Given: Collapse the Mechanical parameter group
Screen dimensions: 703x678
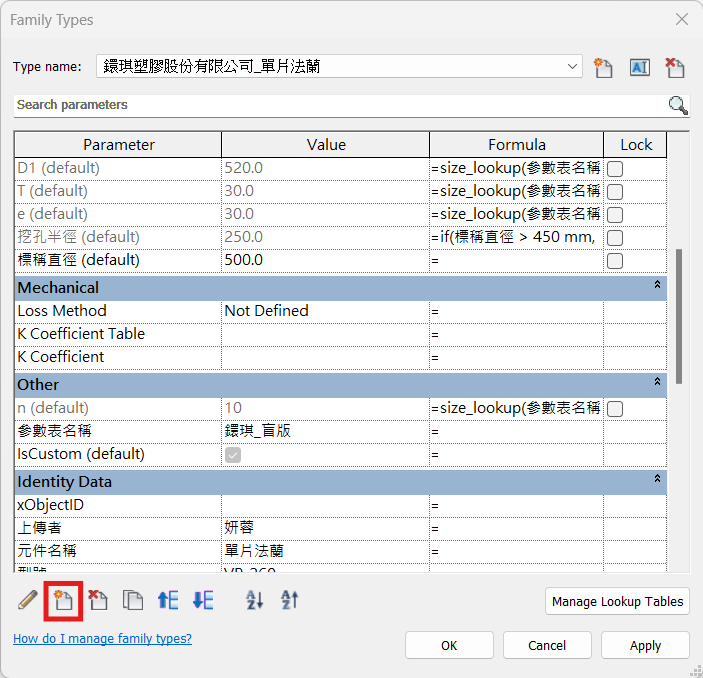Looking at the screenshot, I should tap(657, 287).
